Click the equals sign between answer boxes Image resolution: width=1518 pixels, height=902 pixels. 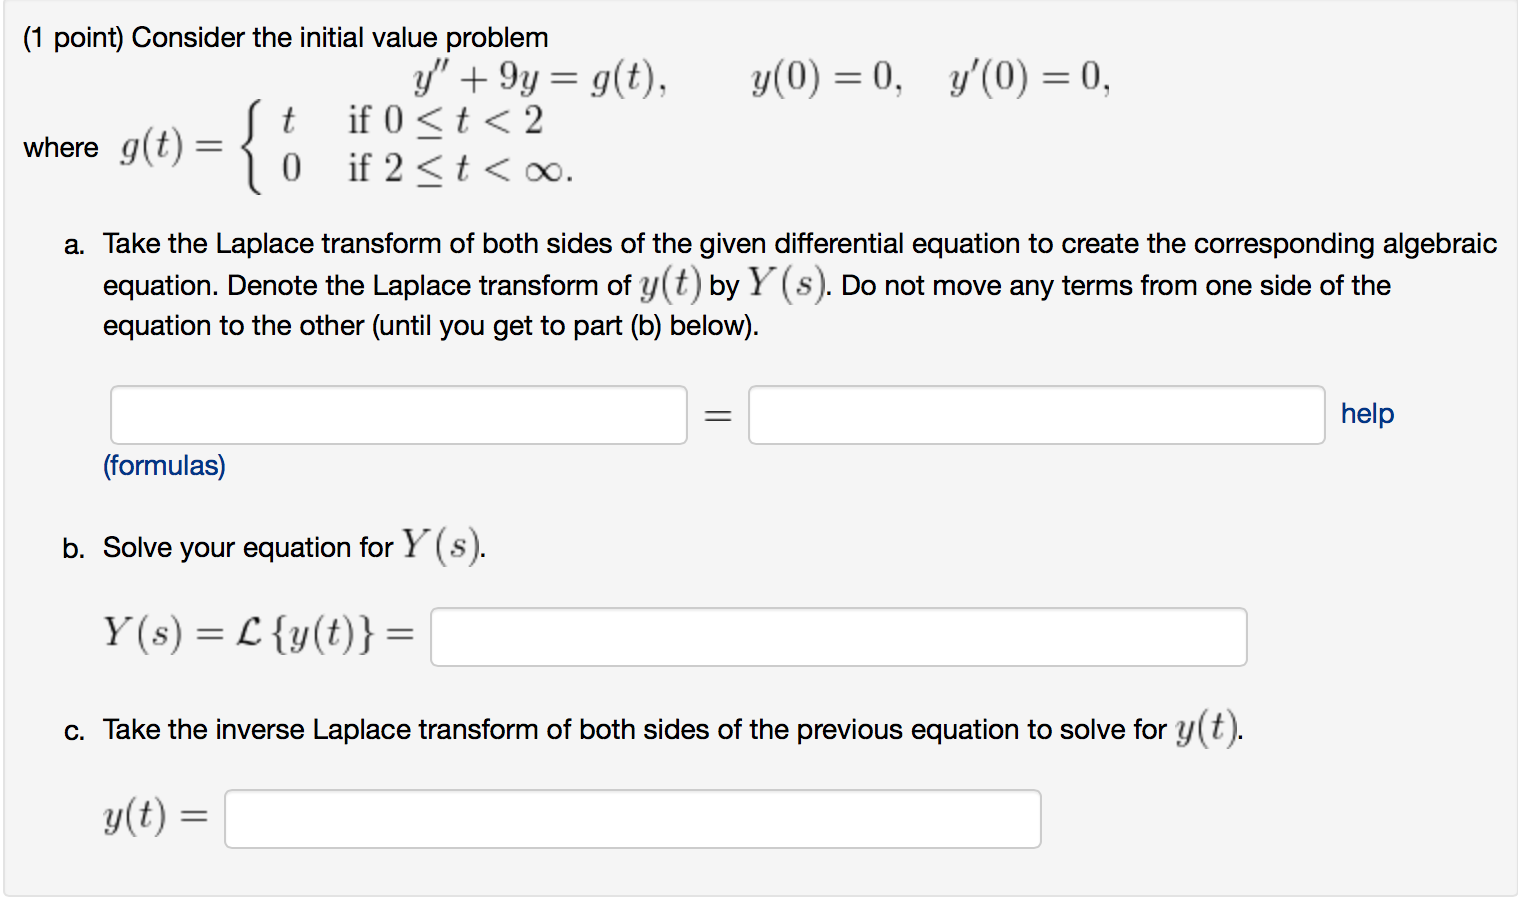717,414
